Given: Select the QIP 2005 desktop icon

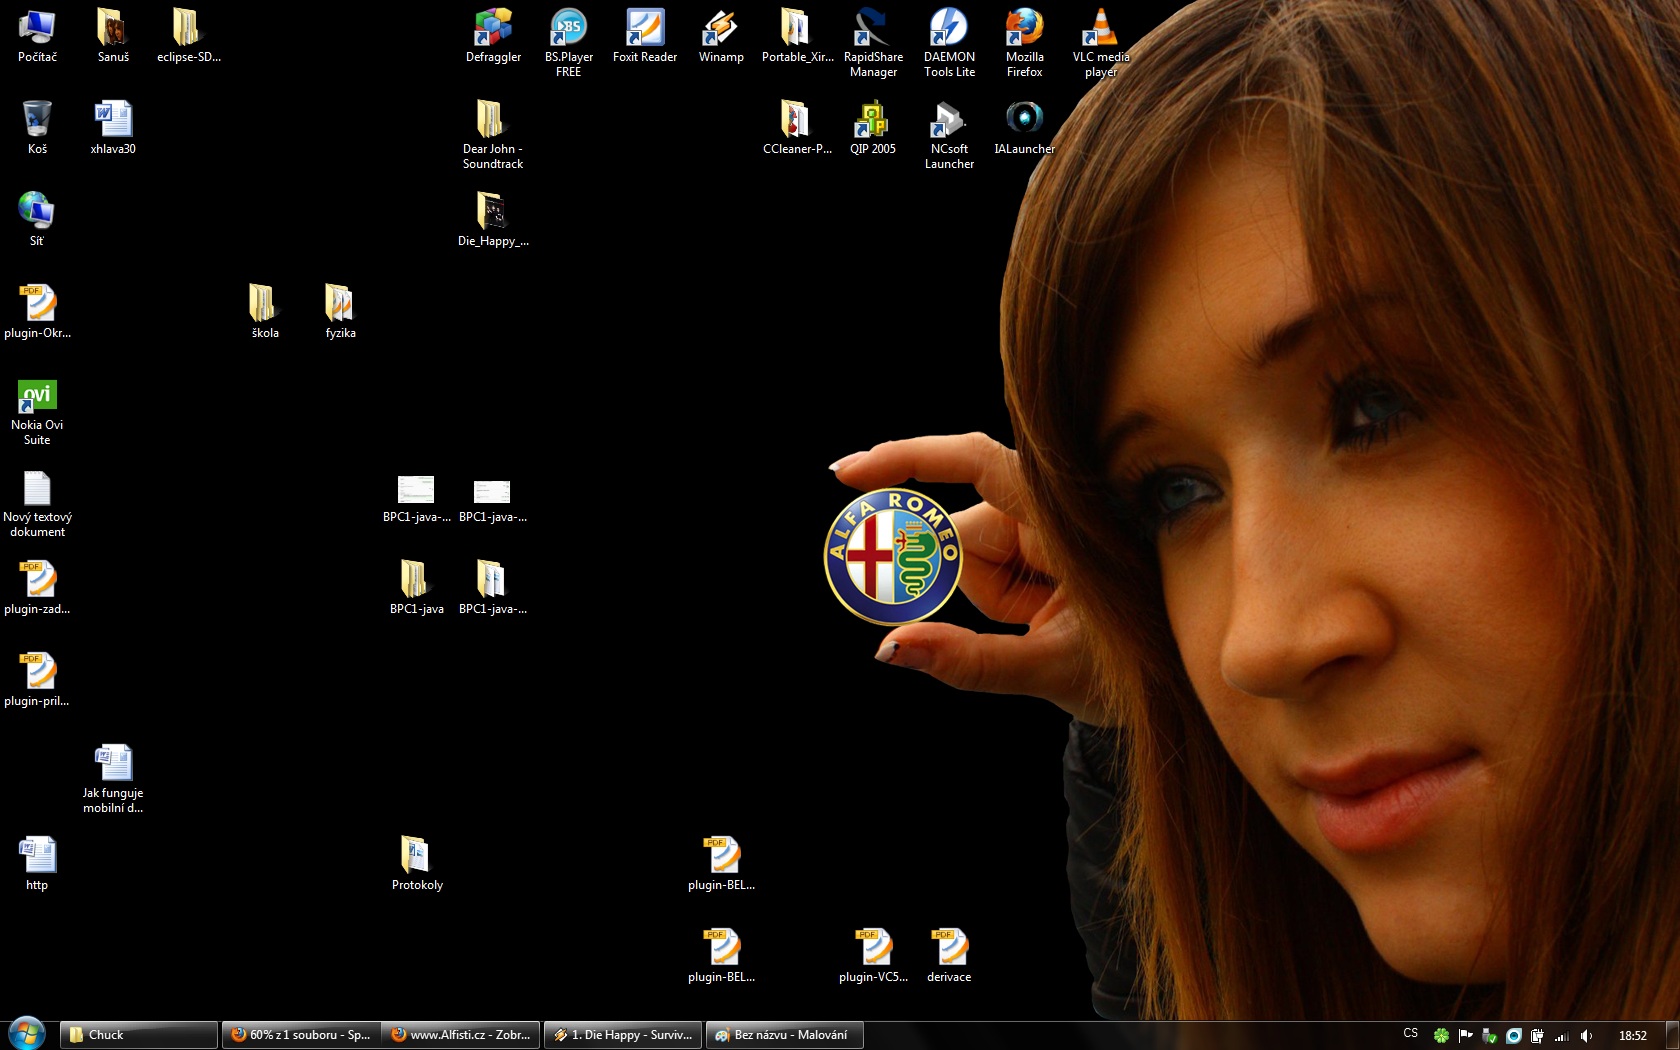Looking at the screenshot, I should coord(872,122).
